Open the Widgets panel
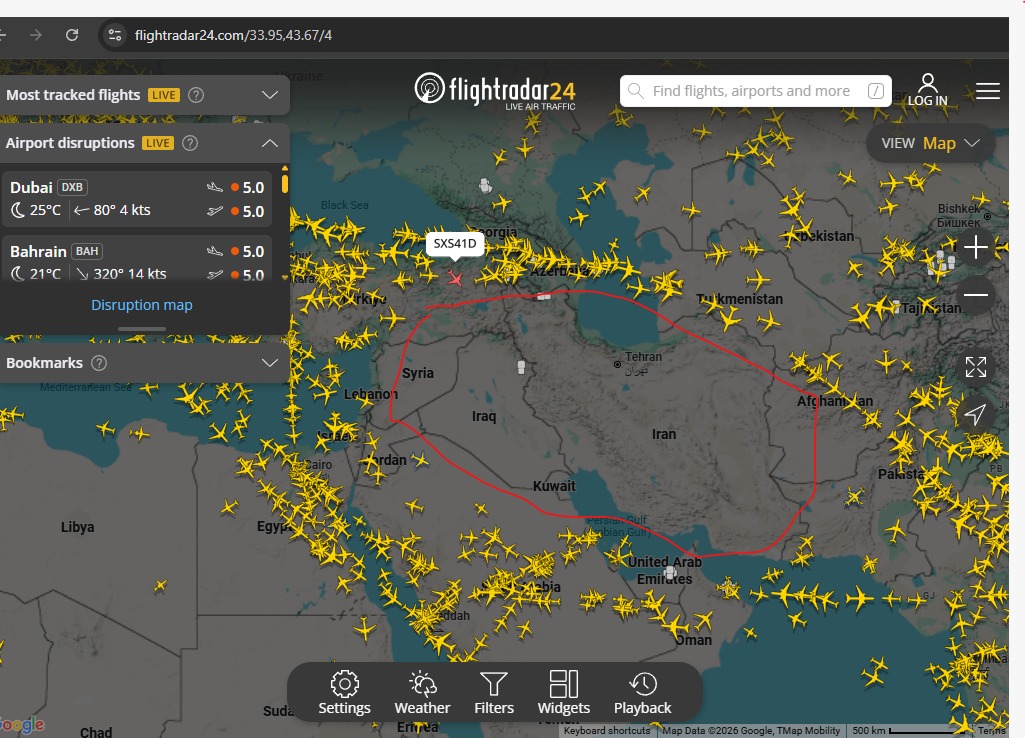 (563, 693)
